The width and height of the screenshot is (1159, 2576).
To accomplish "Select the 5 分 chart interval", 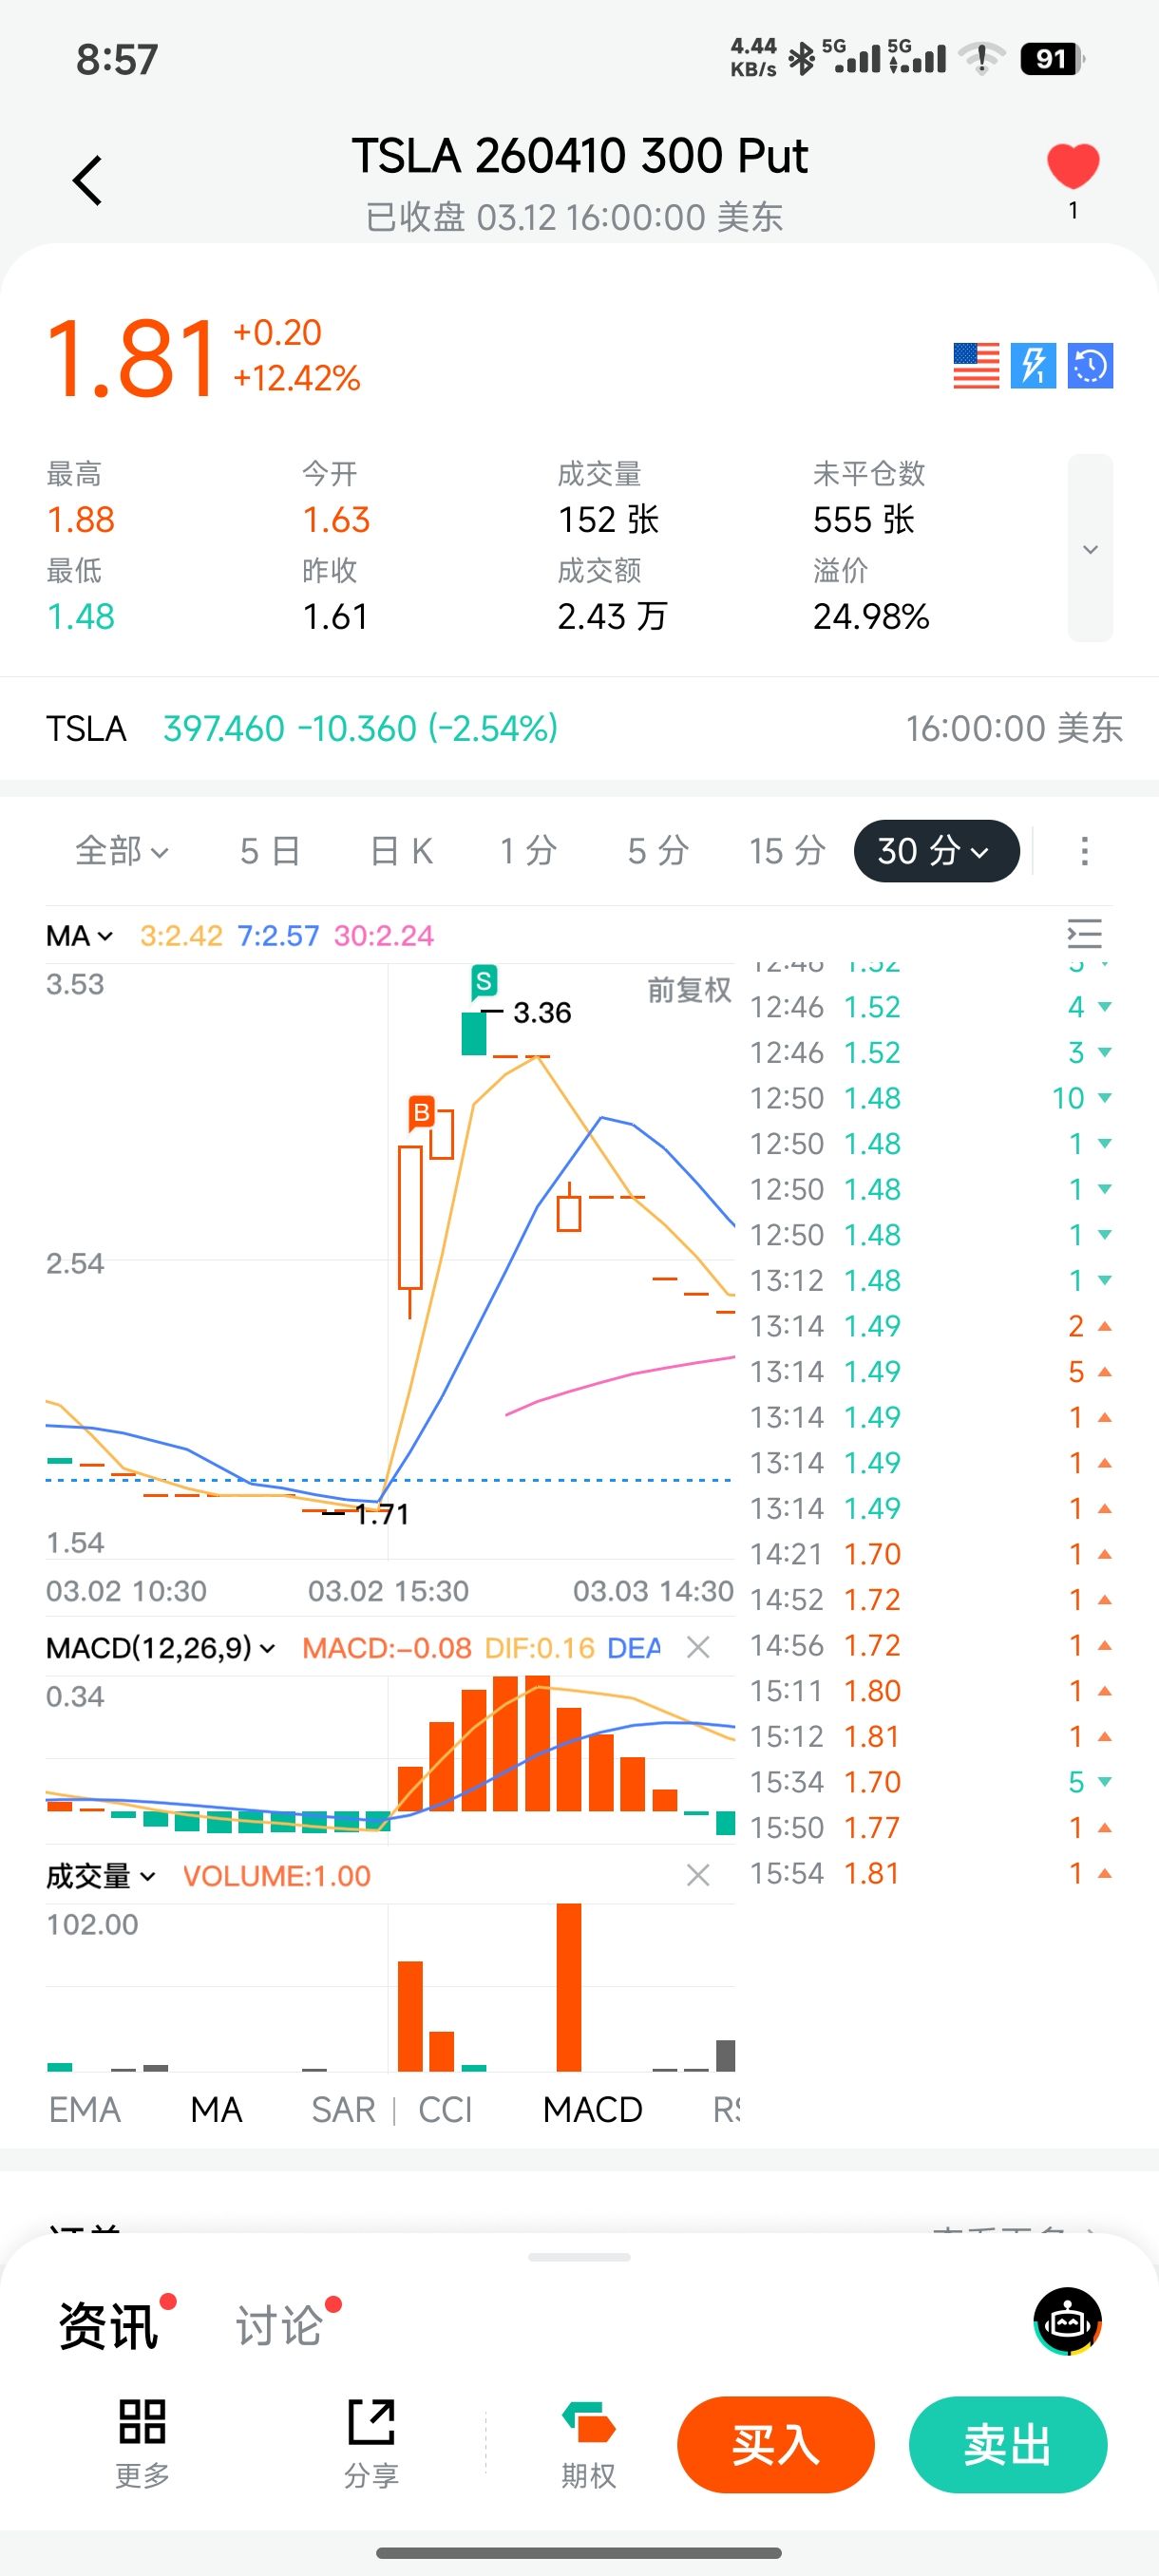I will [x=658, y=851].
